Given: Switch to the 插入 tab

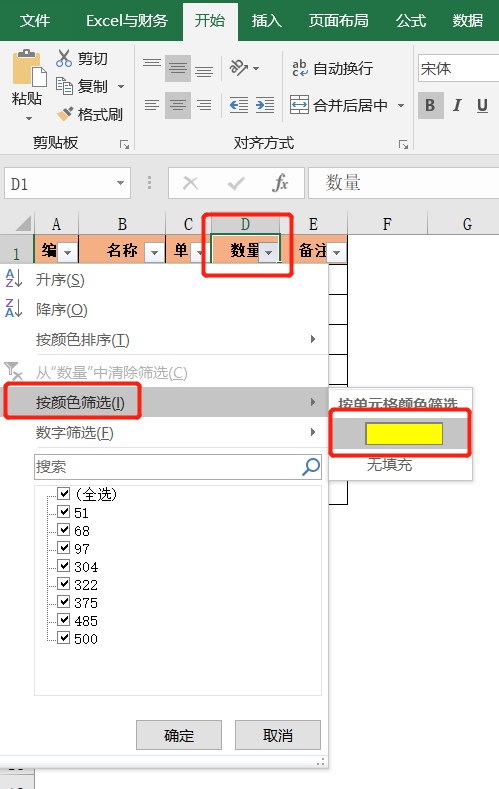Looking at the screenshot, I should click(267, 20).
